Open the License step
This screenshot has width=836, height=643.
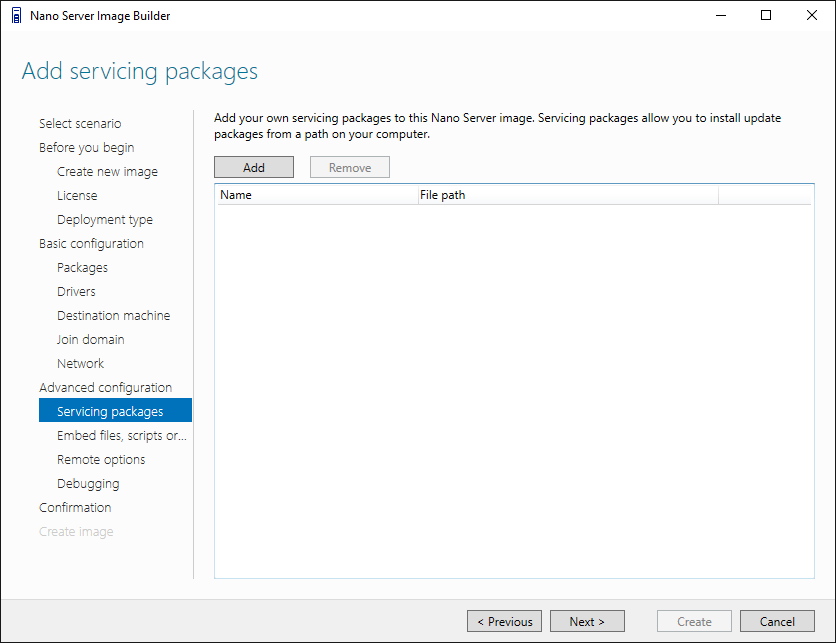click(77, 195)
